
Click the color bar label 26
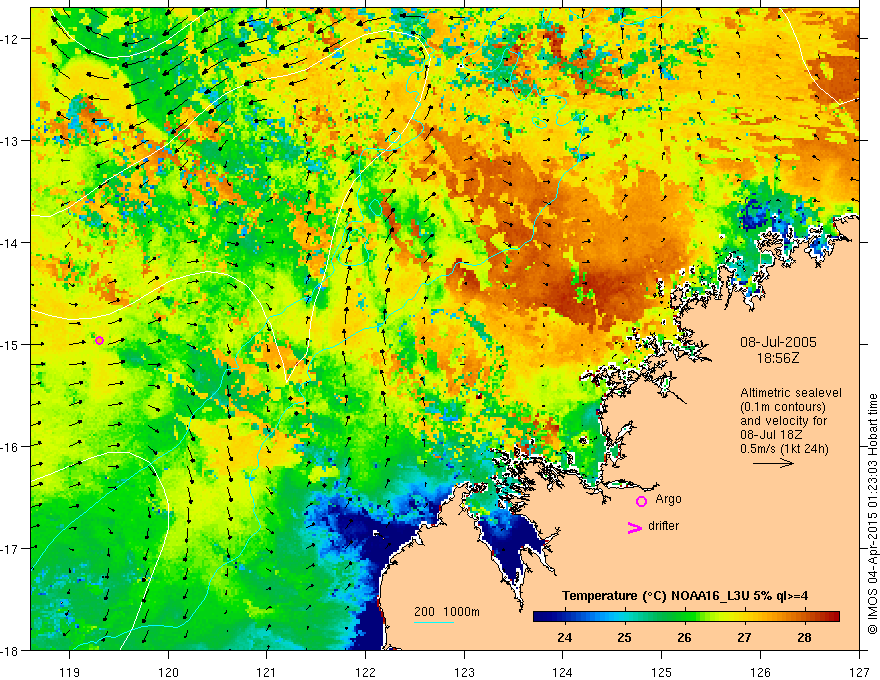(x=684, y=637)
